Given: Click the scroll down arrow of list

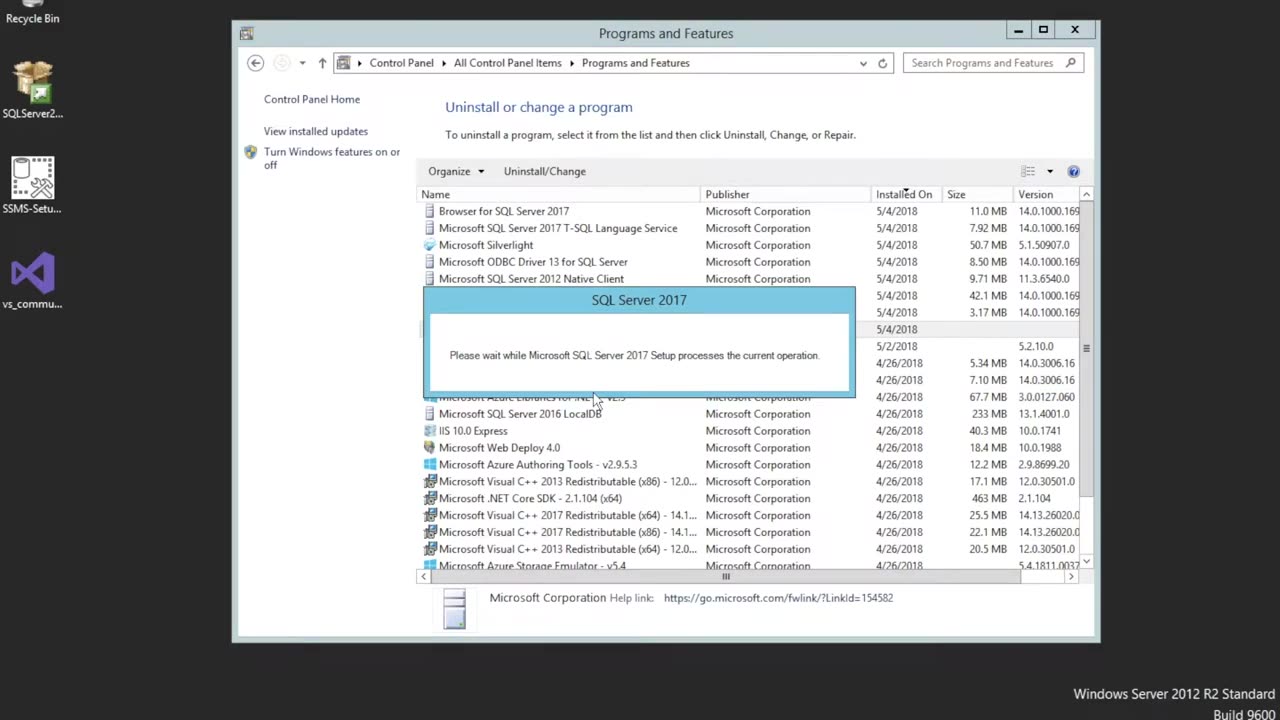Looking at the screenshot, I should coord(1086,562).
